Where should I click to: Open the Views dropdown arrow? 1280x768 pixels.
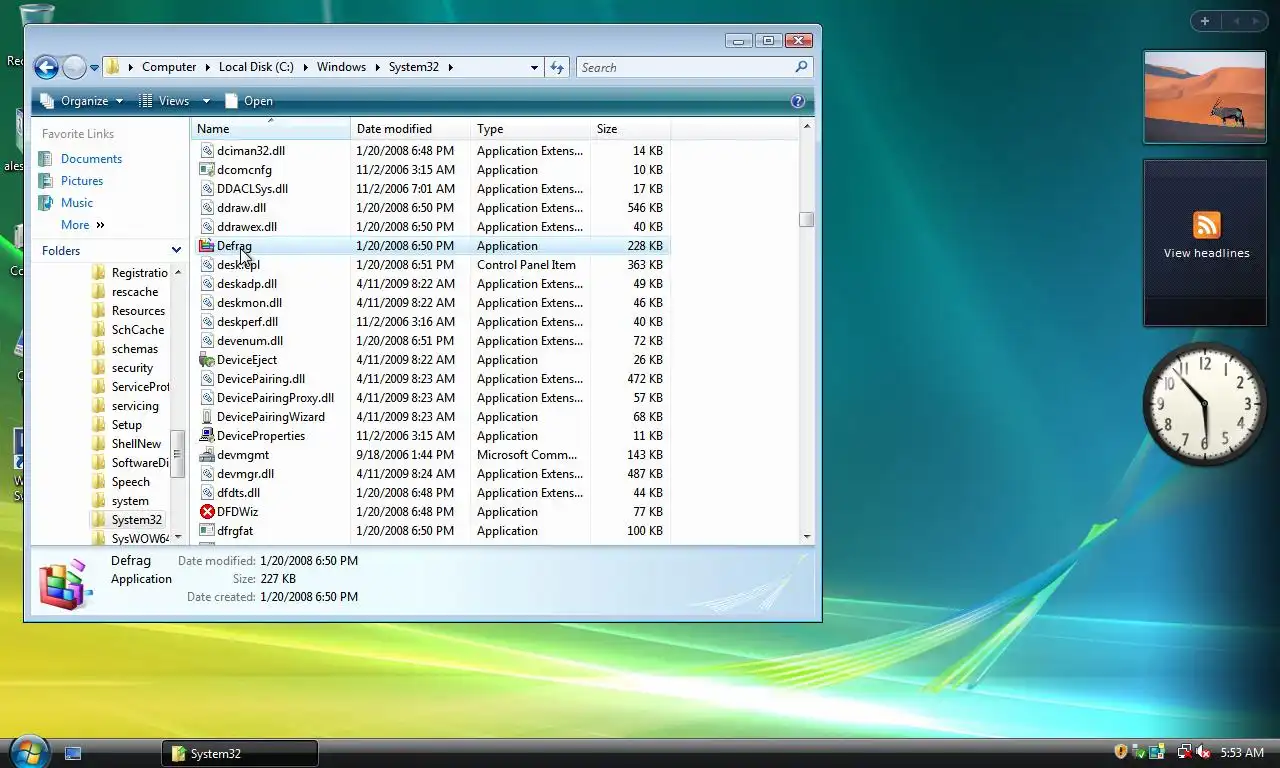pyautogui.click(x=206, y=101)
